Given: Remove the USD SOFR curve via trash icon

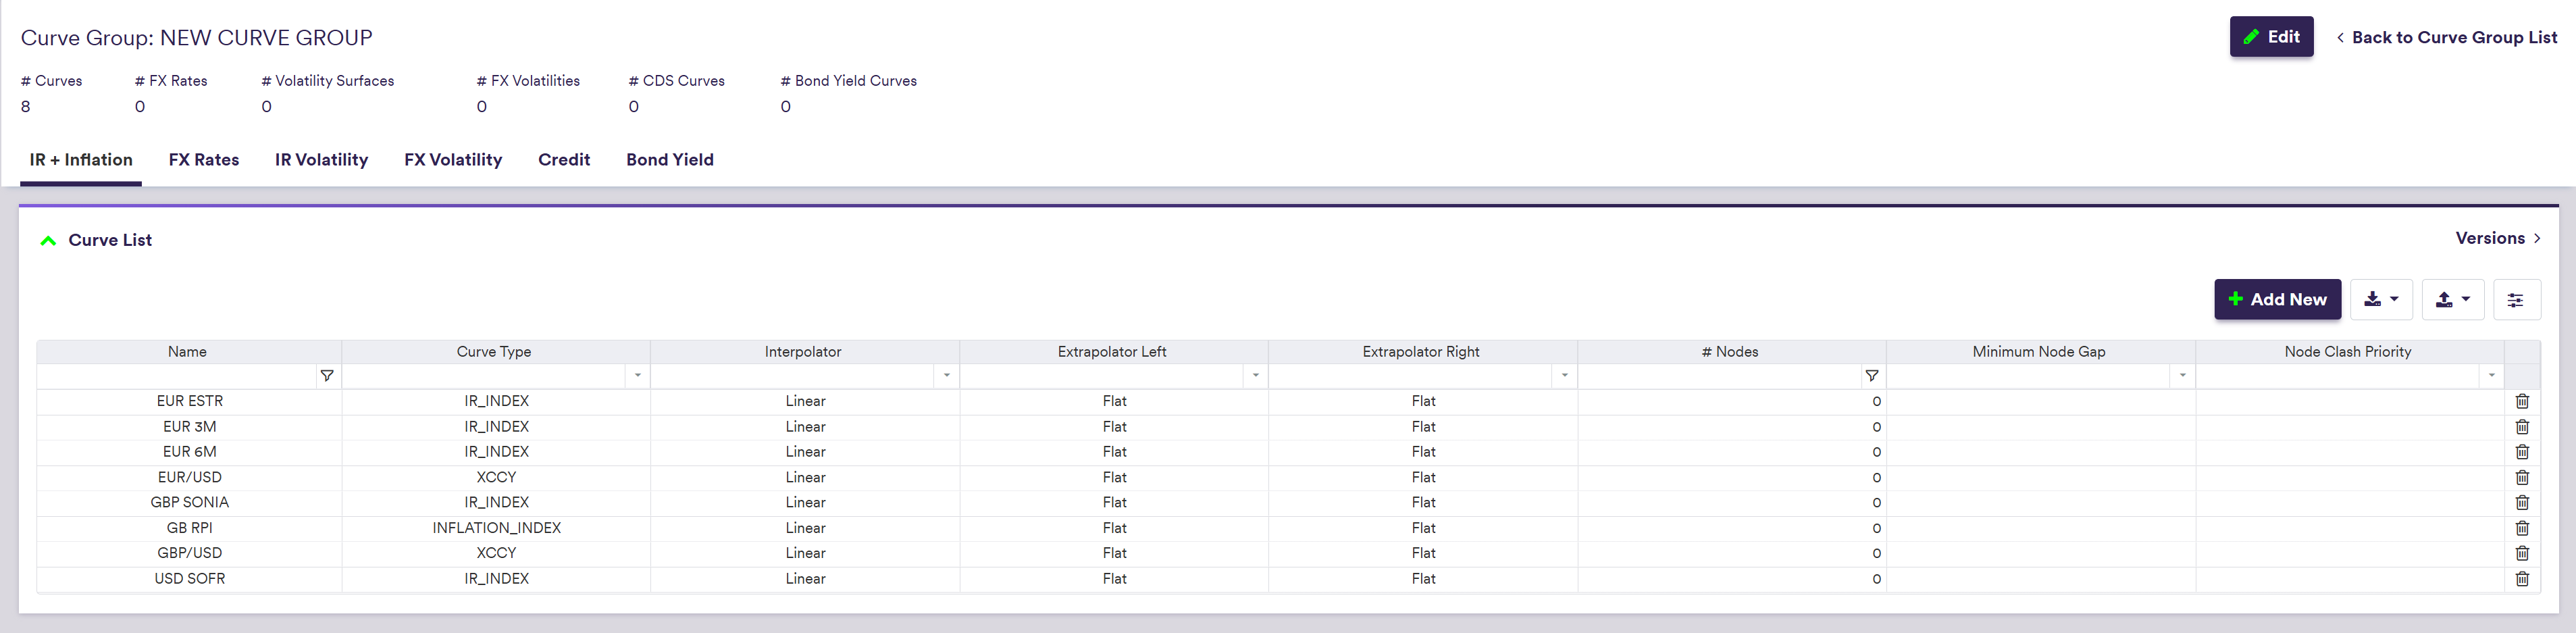Looking at the screenshot, I should click(x=2521, y=579).
